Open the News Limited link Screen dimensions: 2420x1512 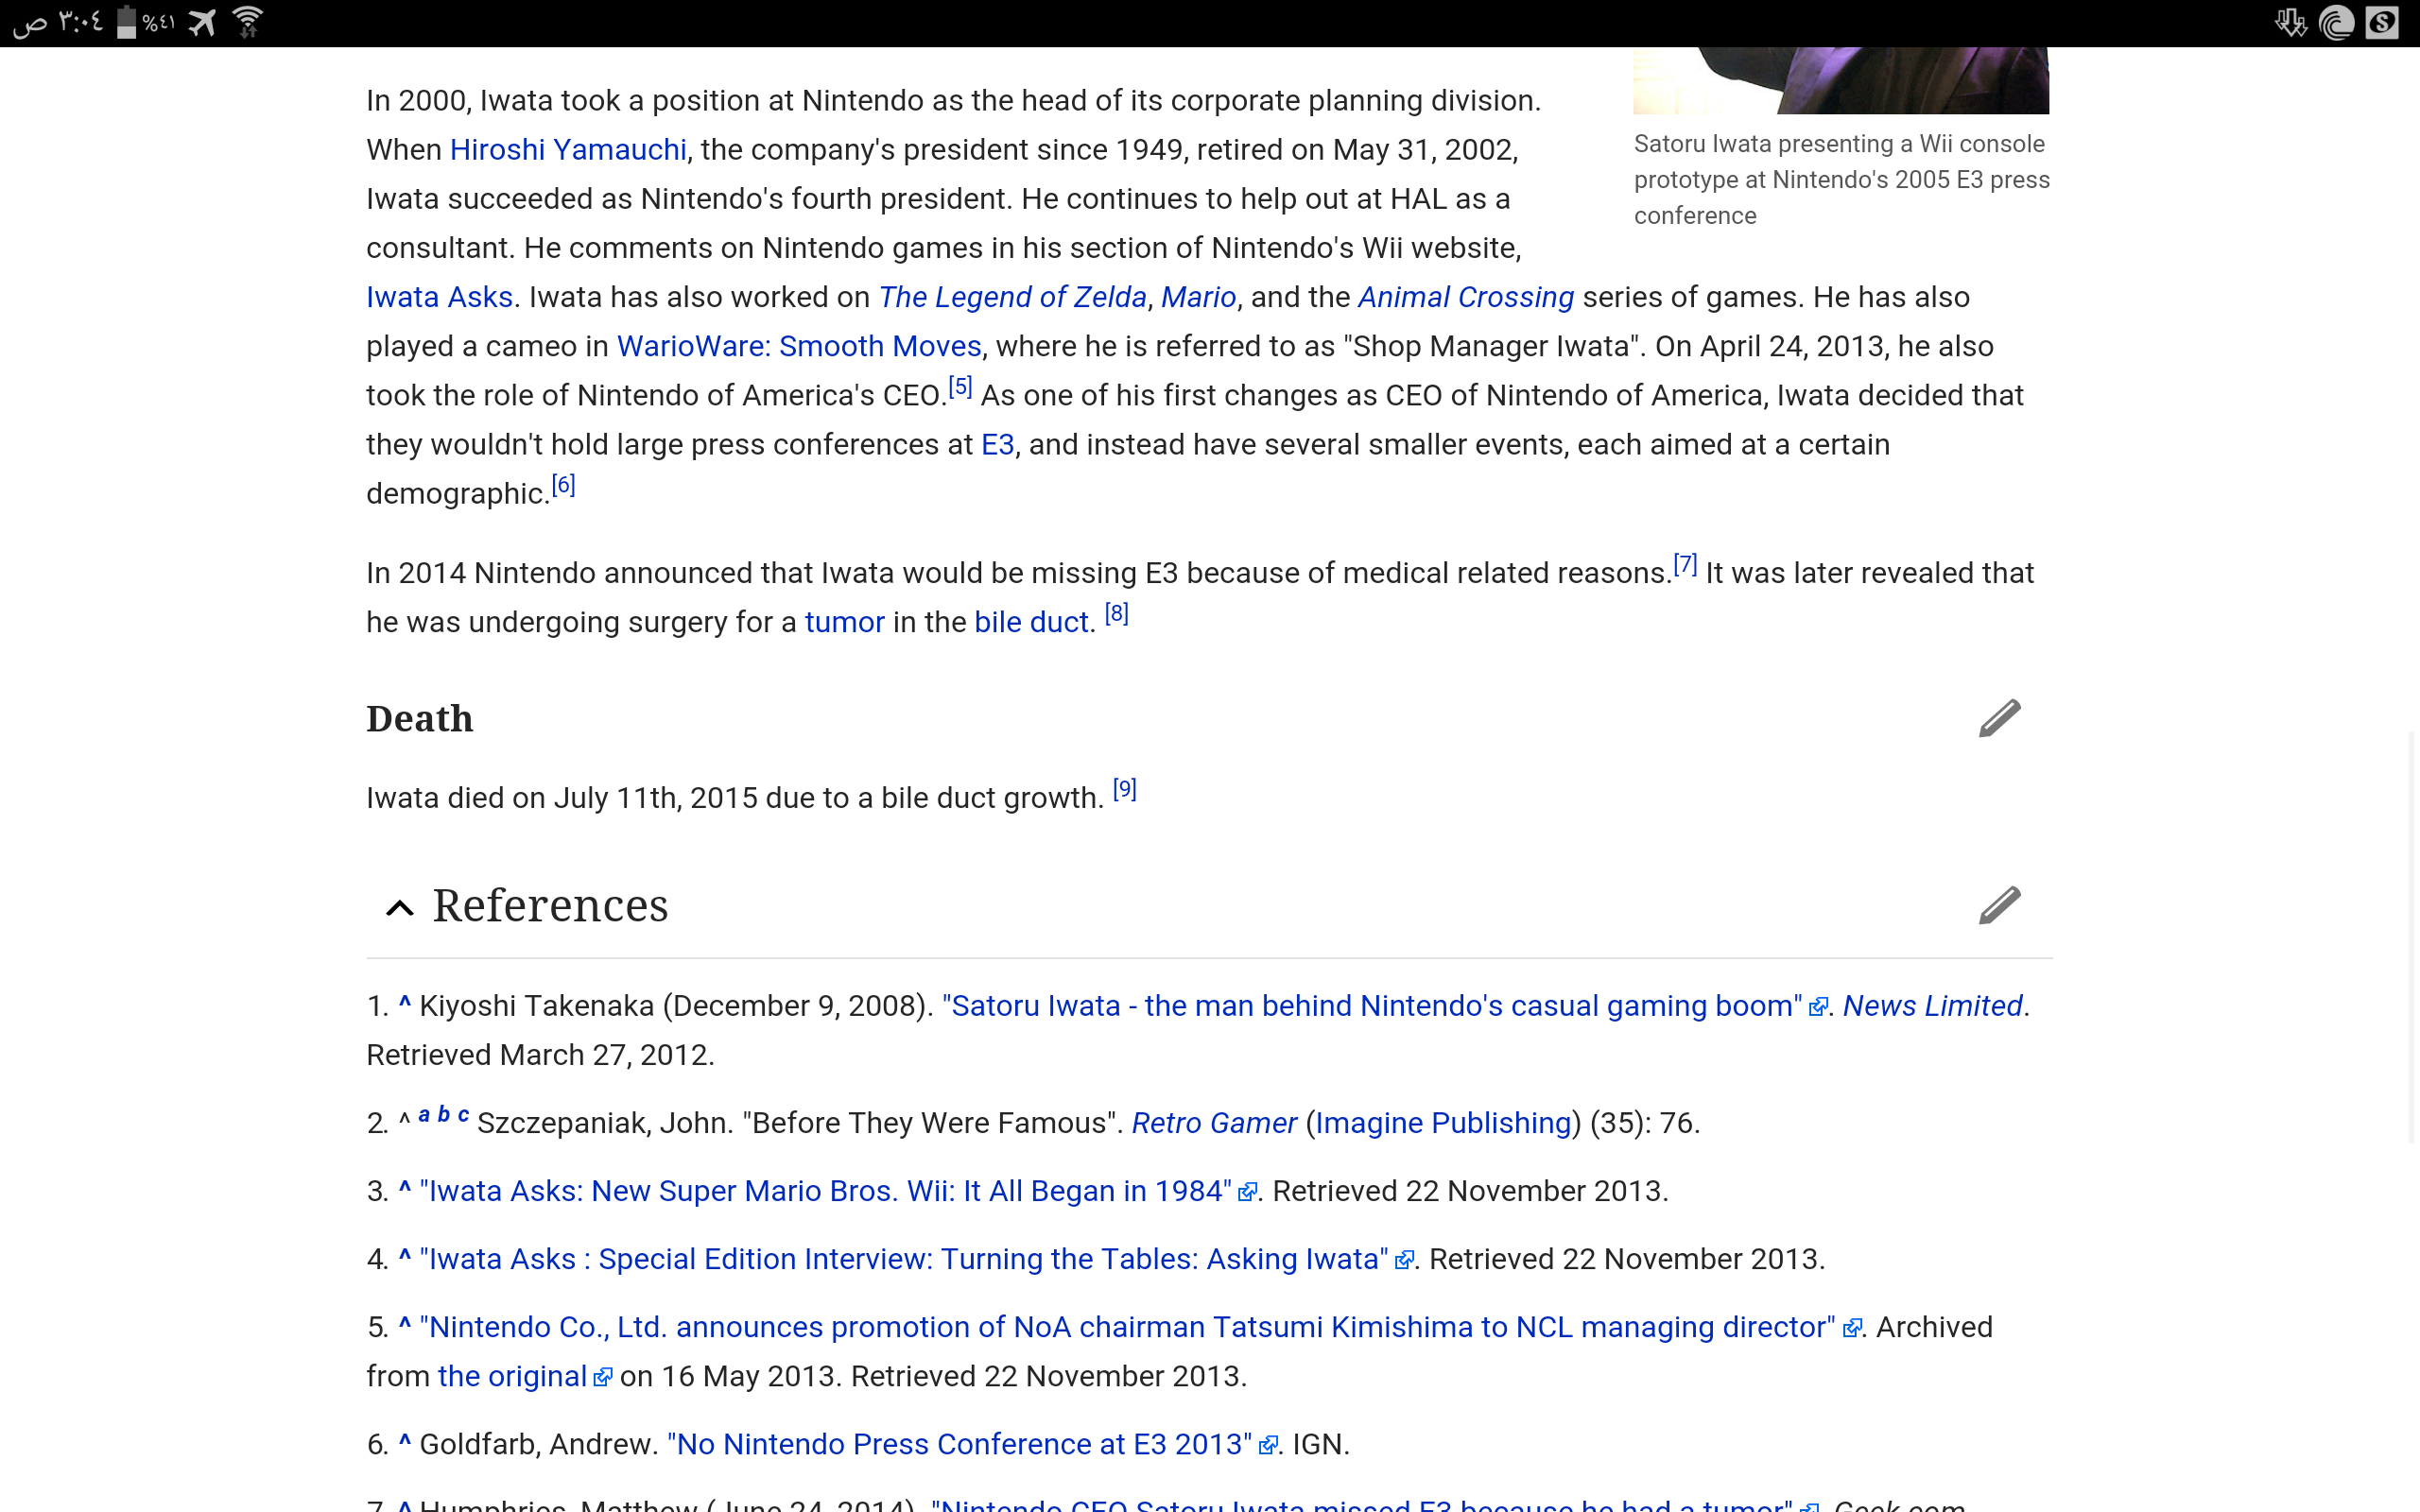1932,1006
